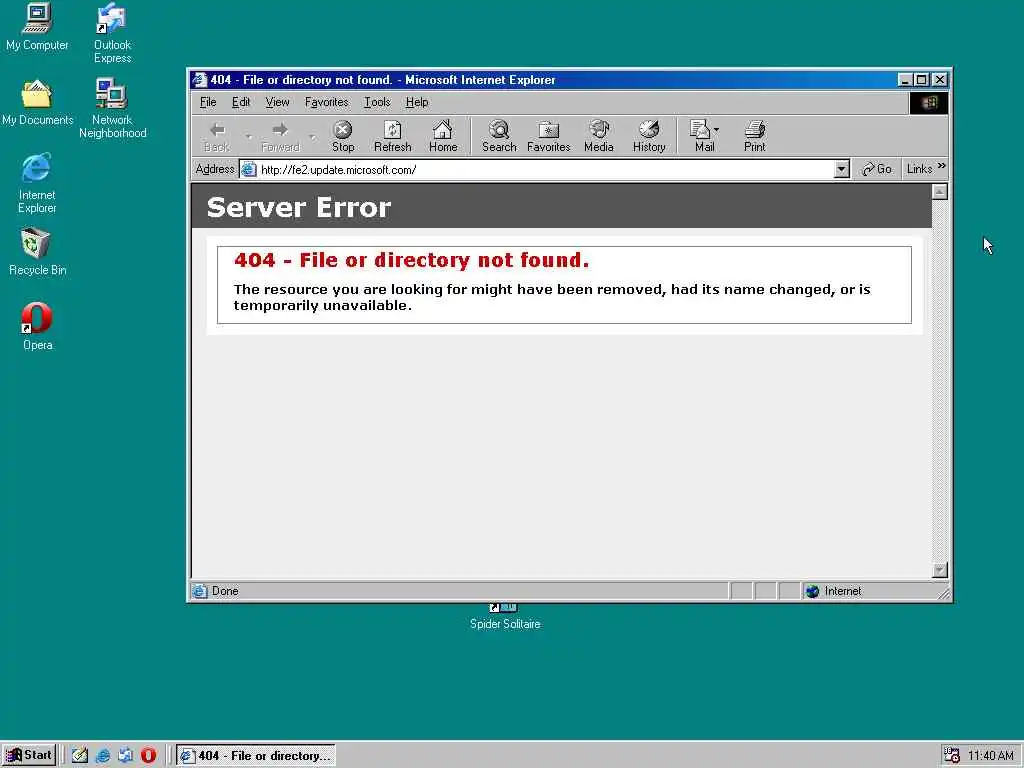Select the Recycle Bin icon

click(37, 252)
